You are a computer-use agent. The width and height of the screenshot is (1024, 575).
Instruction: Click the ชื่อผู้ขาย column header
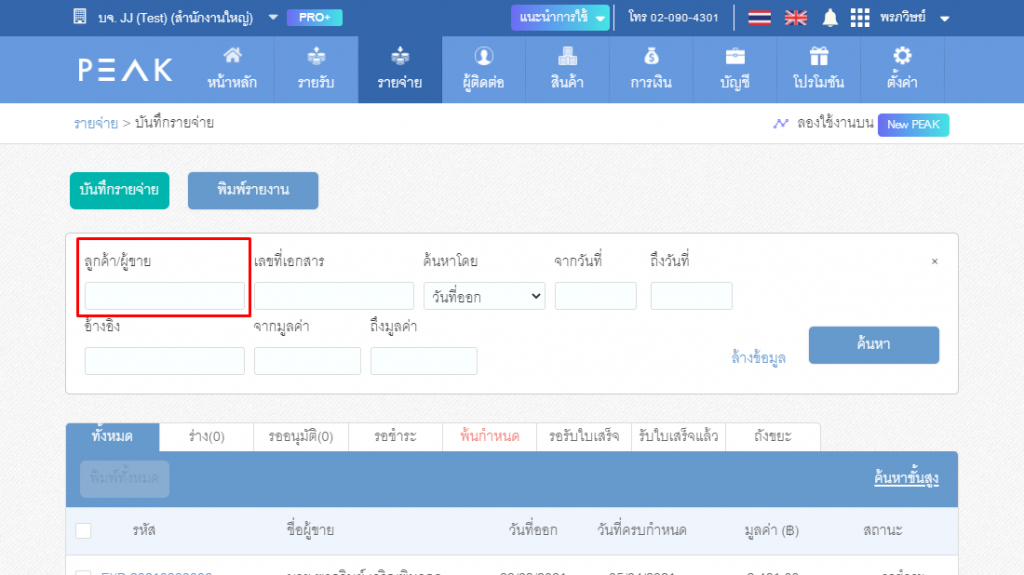pyautogui.click(x=310, y=531)
